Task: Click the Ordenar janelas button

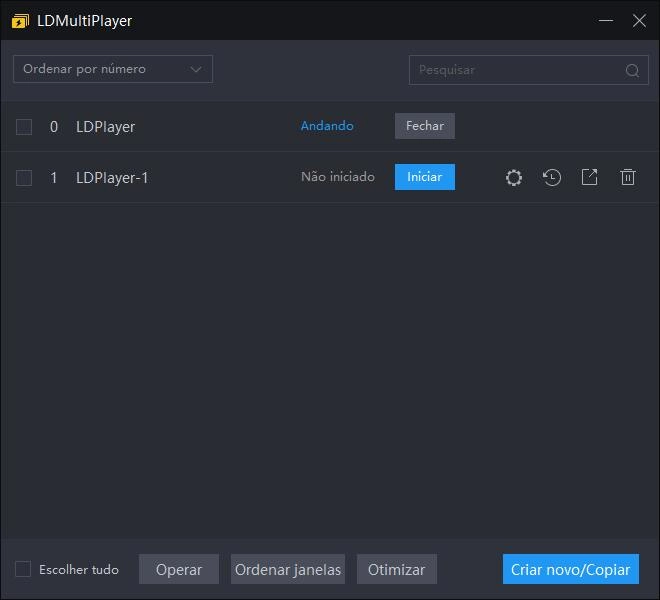Action: [288, 569]
